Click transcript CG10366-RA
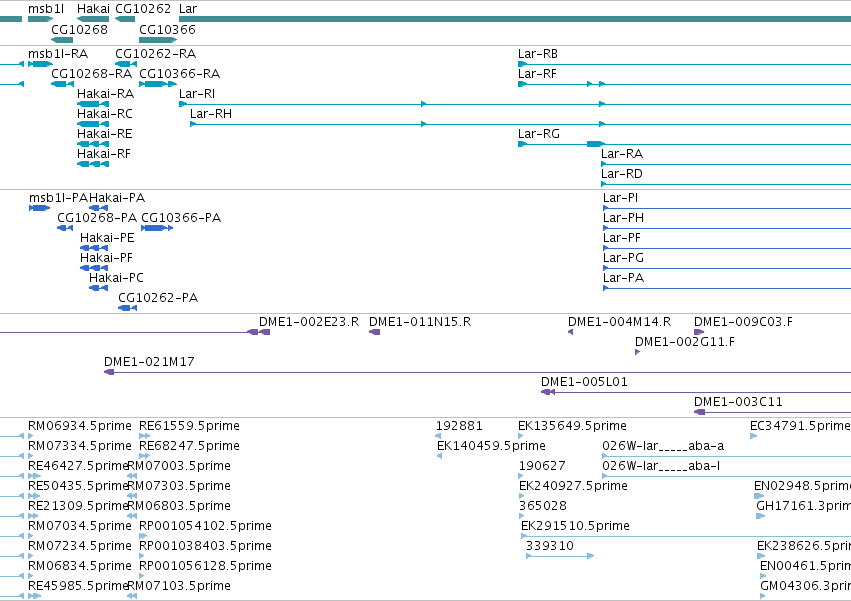 coord(180,74)
